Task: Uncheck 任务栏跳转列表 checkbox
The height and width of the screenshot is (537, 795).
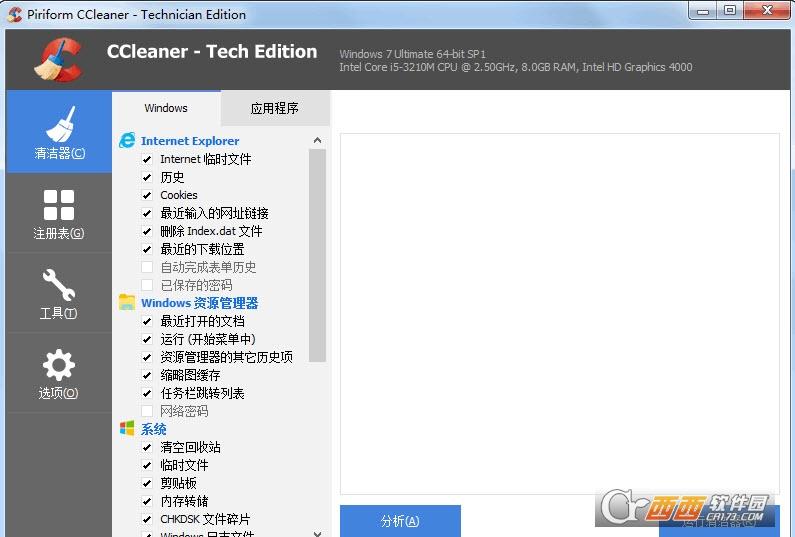Action: click(x=147, y=393)
